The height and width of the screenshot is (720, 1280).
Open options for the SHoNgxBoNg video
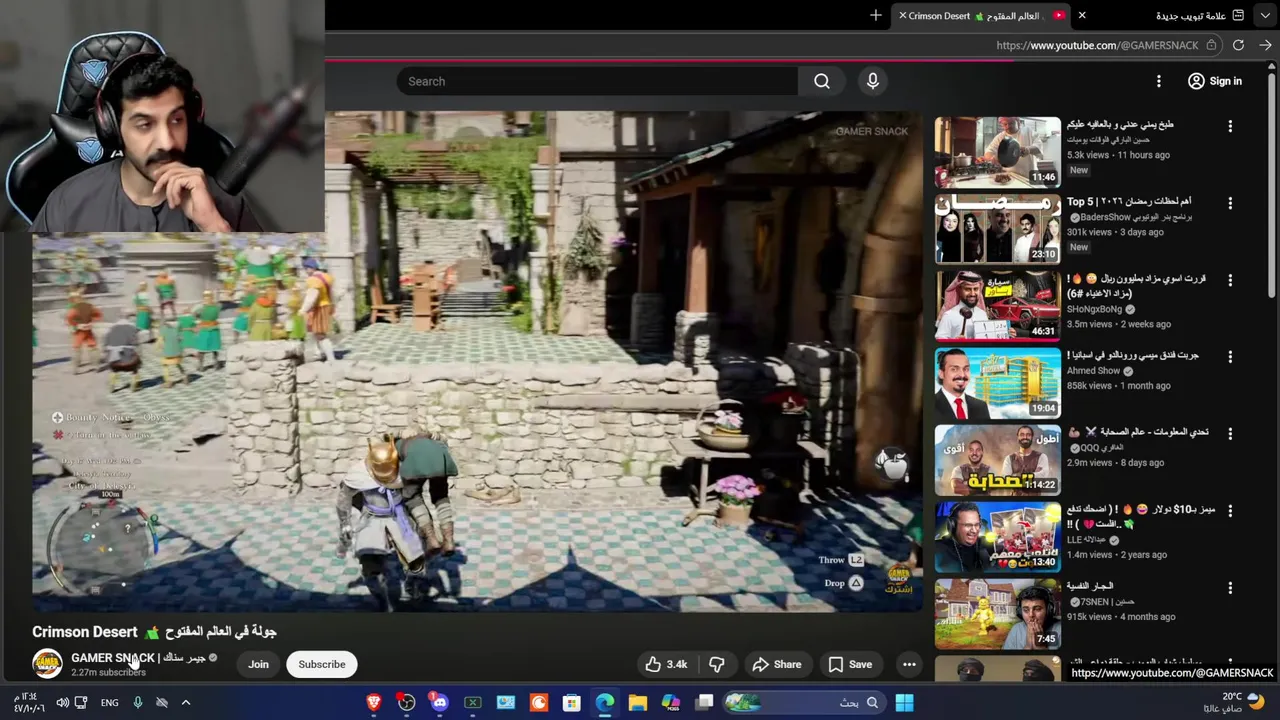click(1230, 280)
